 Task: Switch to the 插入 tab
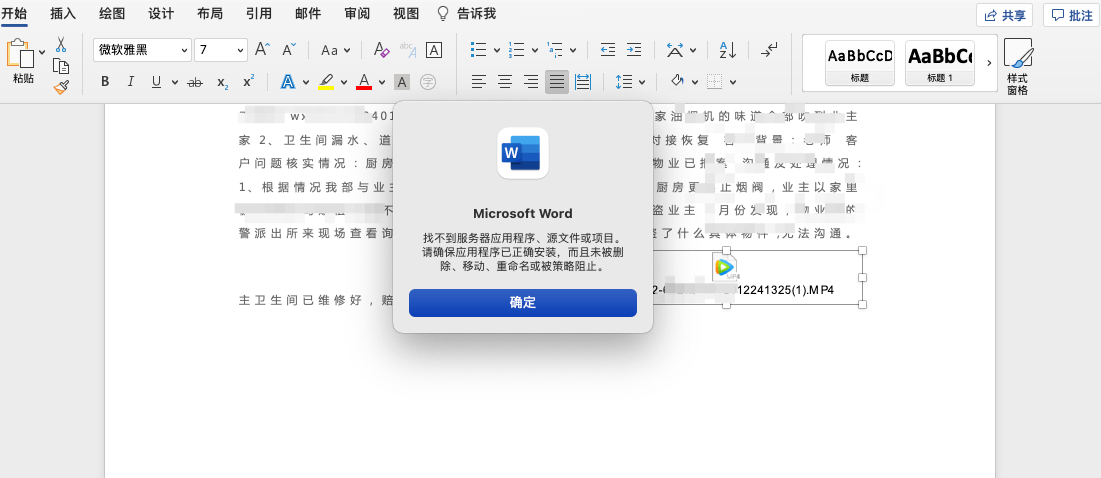point(63,13)
